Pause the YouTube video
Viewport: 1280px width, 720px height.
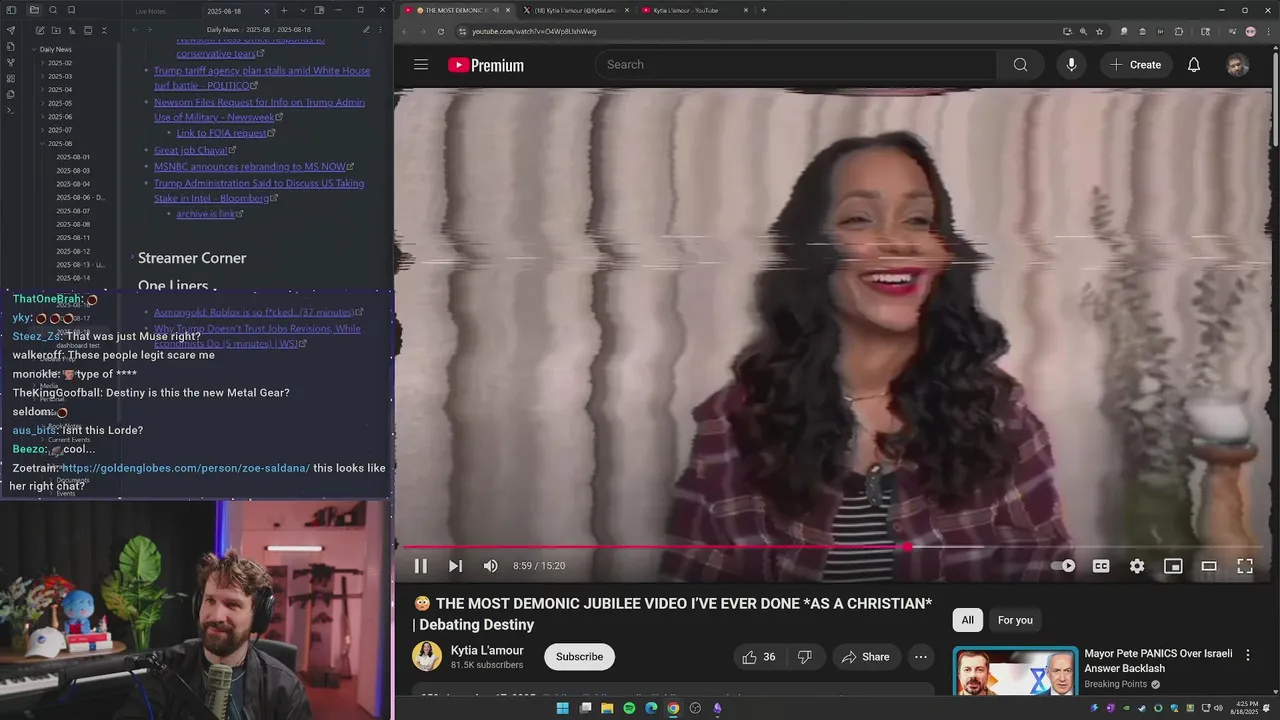click(421, 566)
